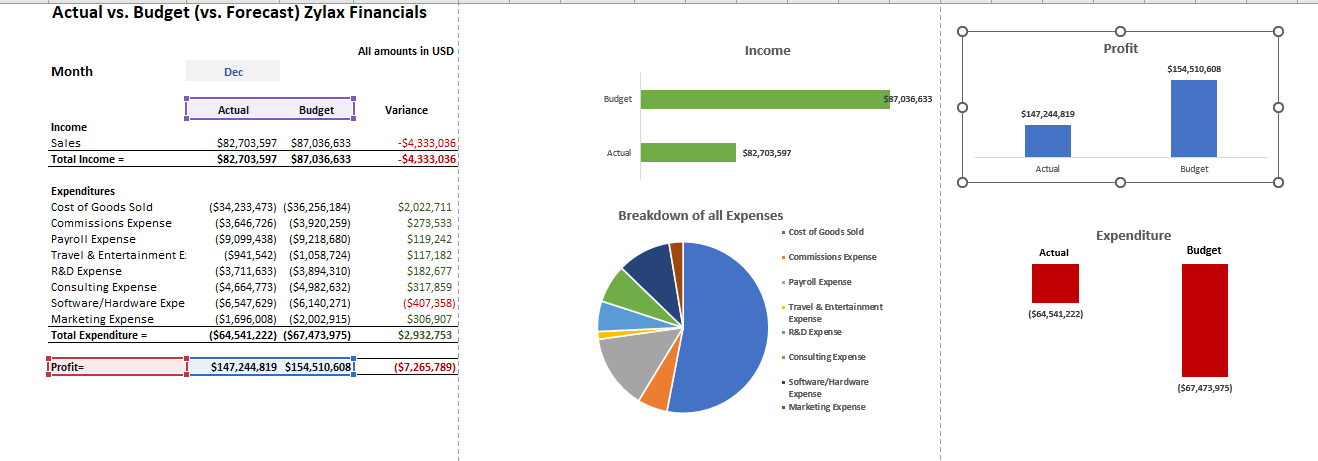Screen dimensions: 1318x461
Task: Click the large blue Cost of Goods Sold pie slice
Action: [x=720, y=320]
